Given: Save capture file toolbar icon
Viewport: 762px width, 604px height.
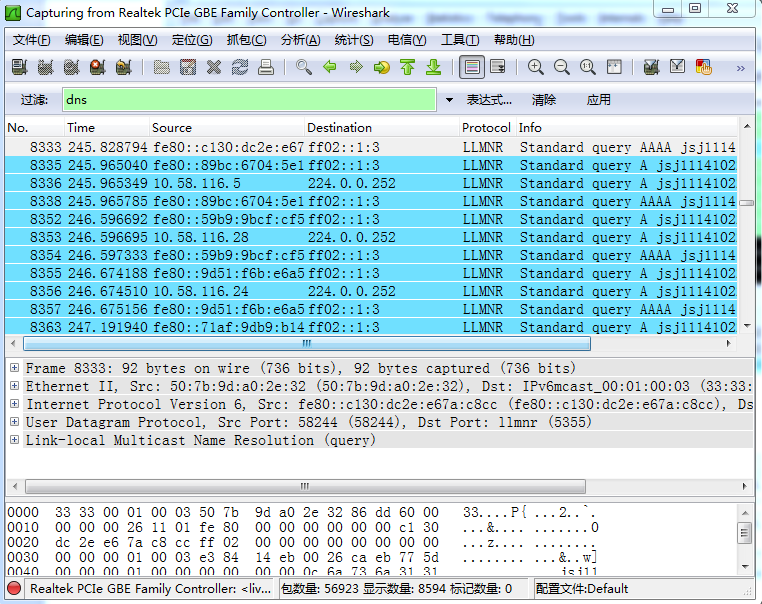Looking at the screenshot, I should pyautogui.click(x=188, y=67).
